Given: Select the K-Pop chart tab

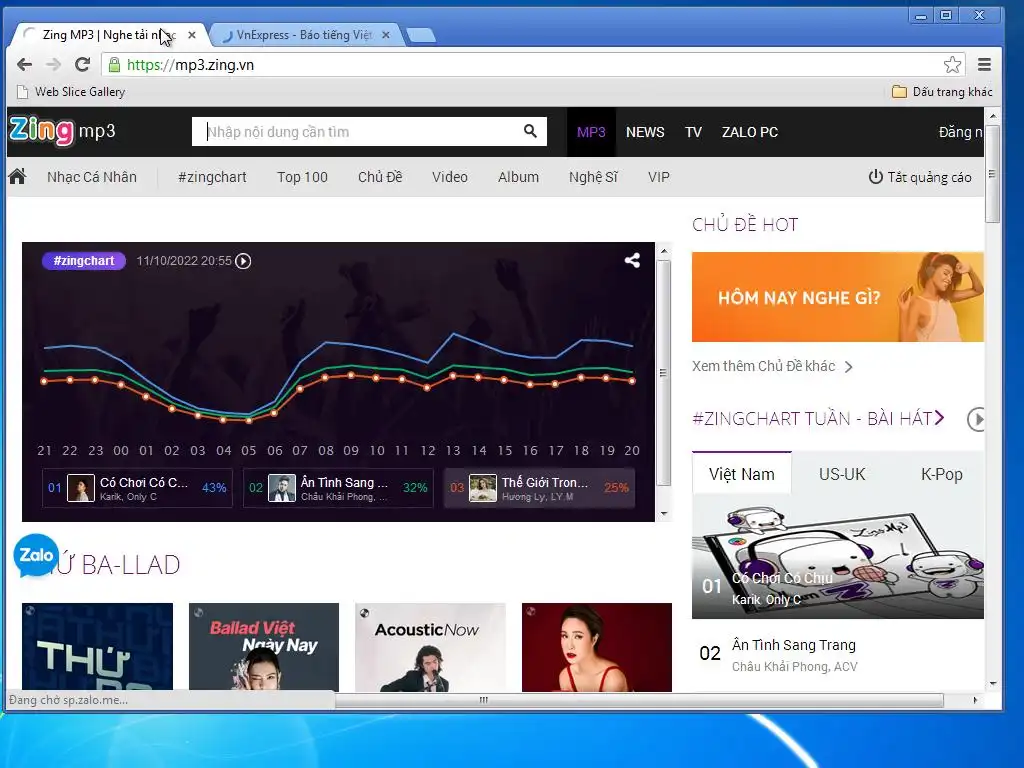Looking at the screenshot, I should [941, 474].
